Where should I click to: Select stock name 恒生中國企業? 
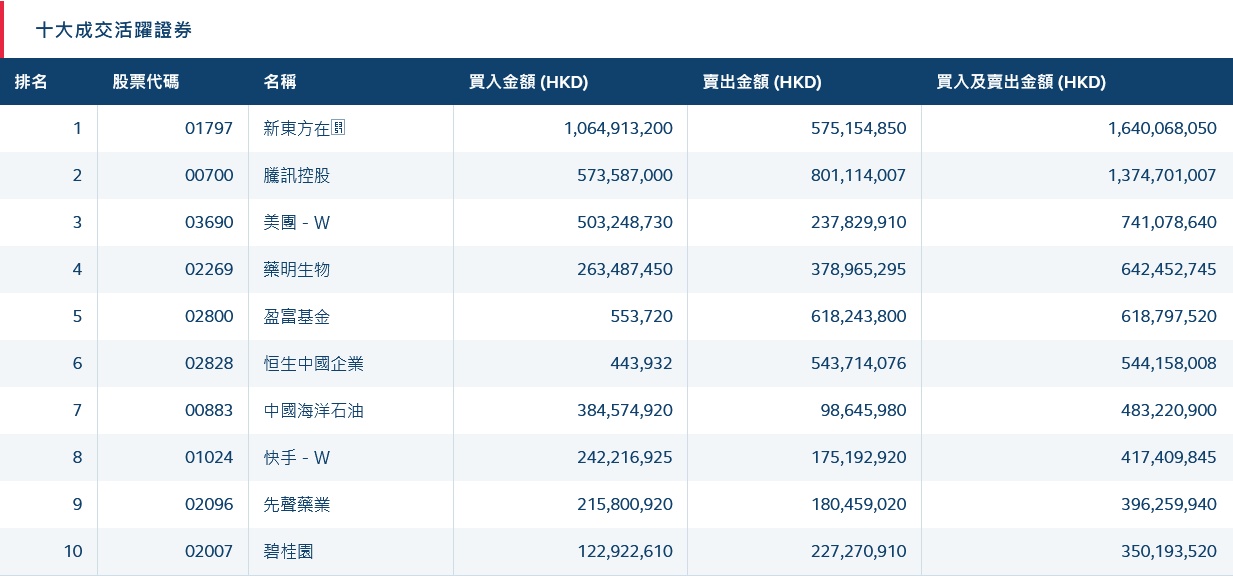coord(314,363)
